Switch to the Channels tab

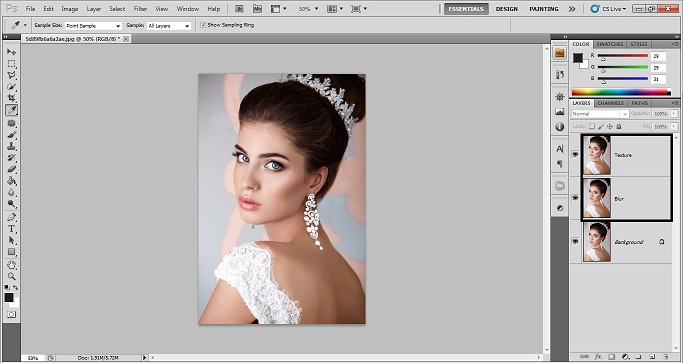click(610, 103)
